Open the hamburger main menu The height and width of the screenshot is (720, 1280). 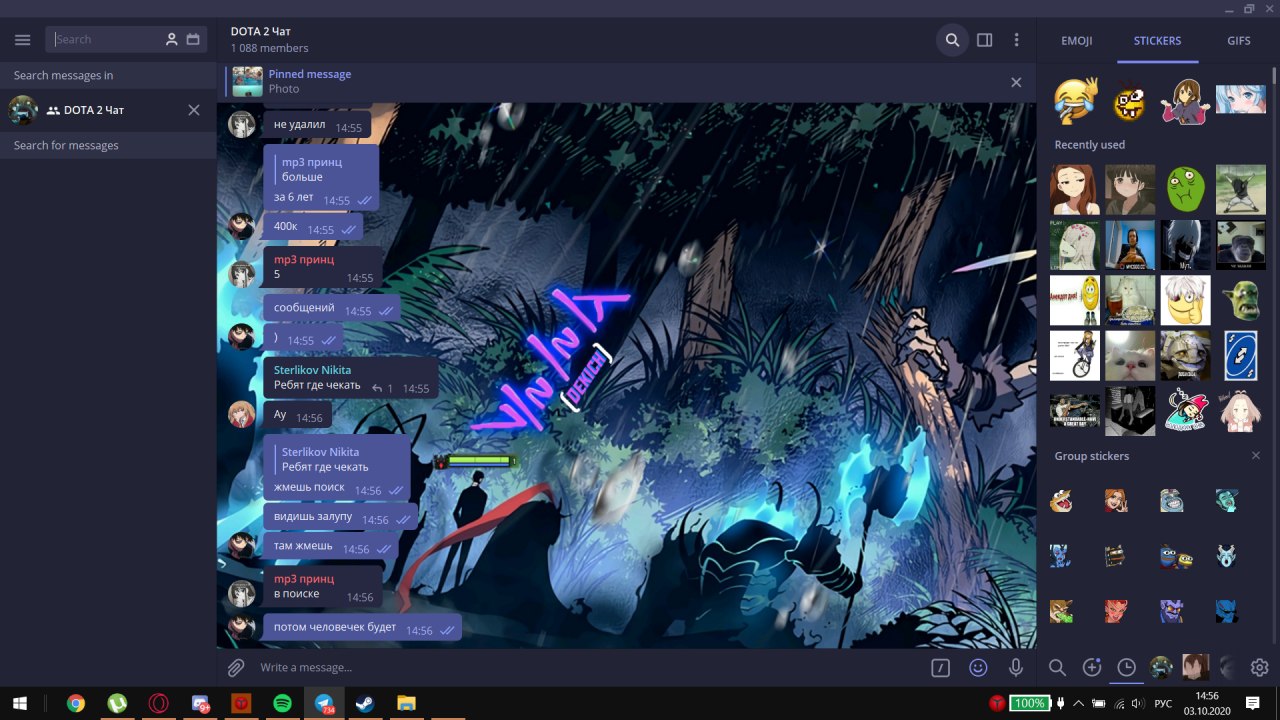click(23, 40)
